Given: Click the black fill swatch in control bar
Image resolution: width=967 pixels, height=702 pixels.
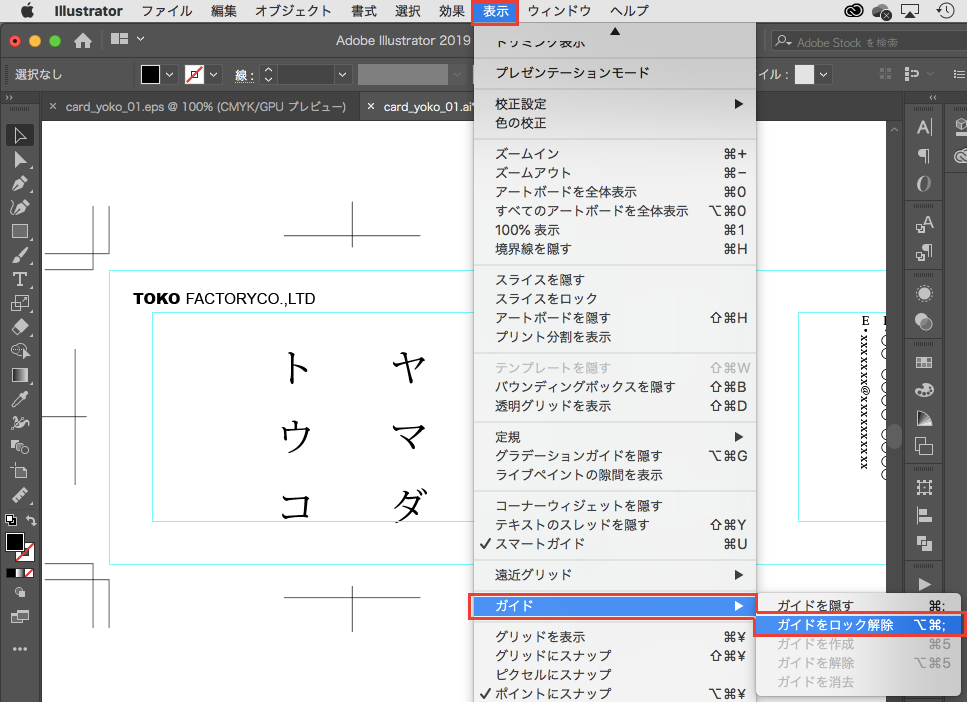Looking at the screenshot, I should pyautogui.click(x=150, y=75).
